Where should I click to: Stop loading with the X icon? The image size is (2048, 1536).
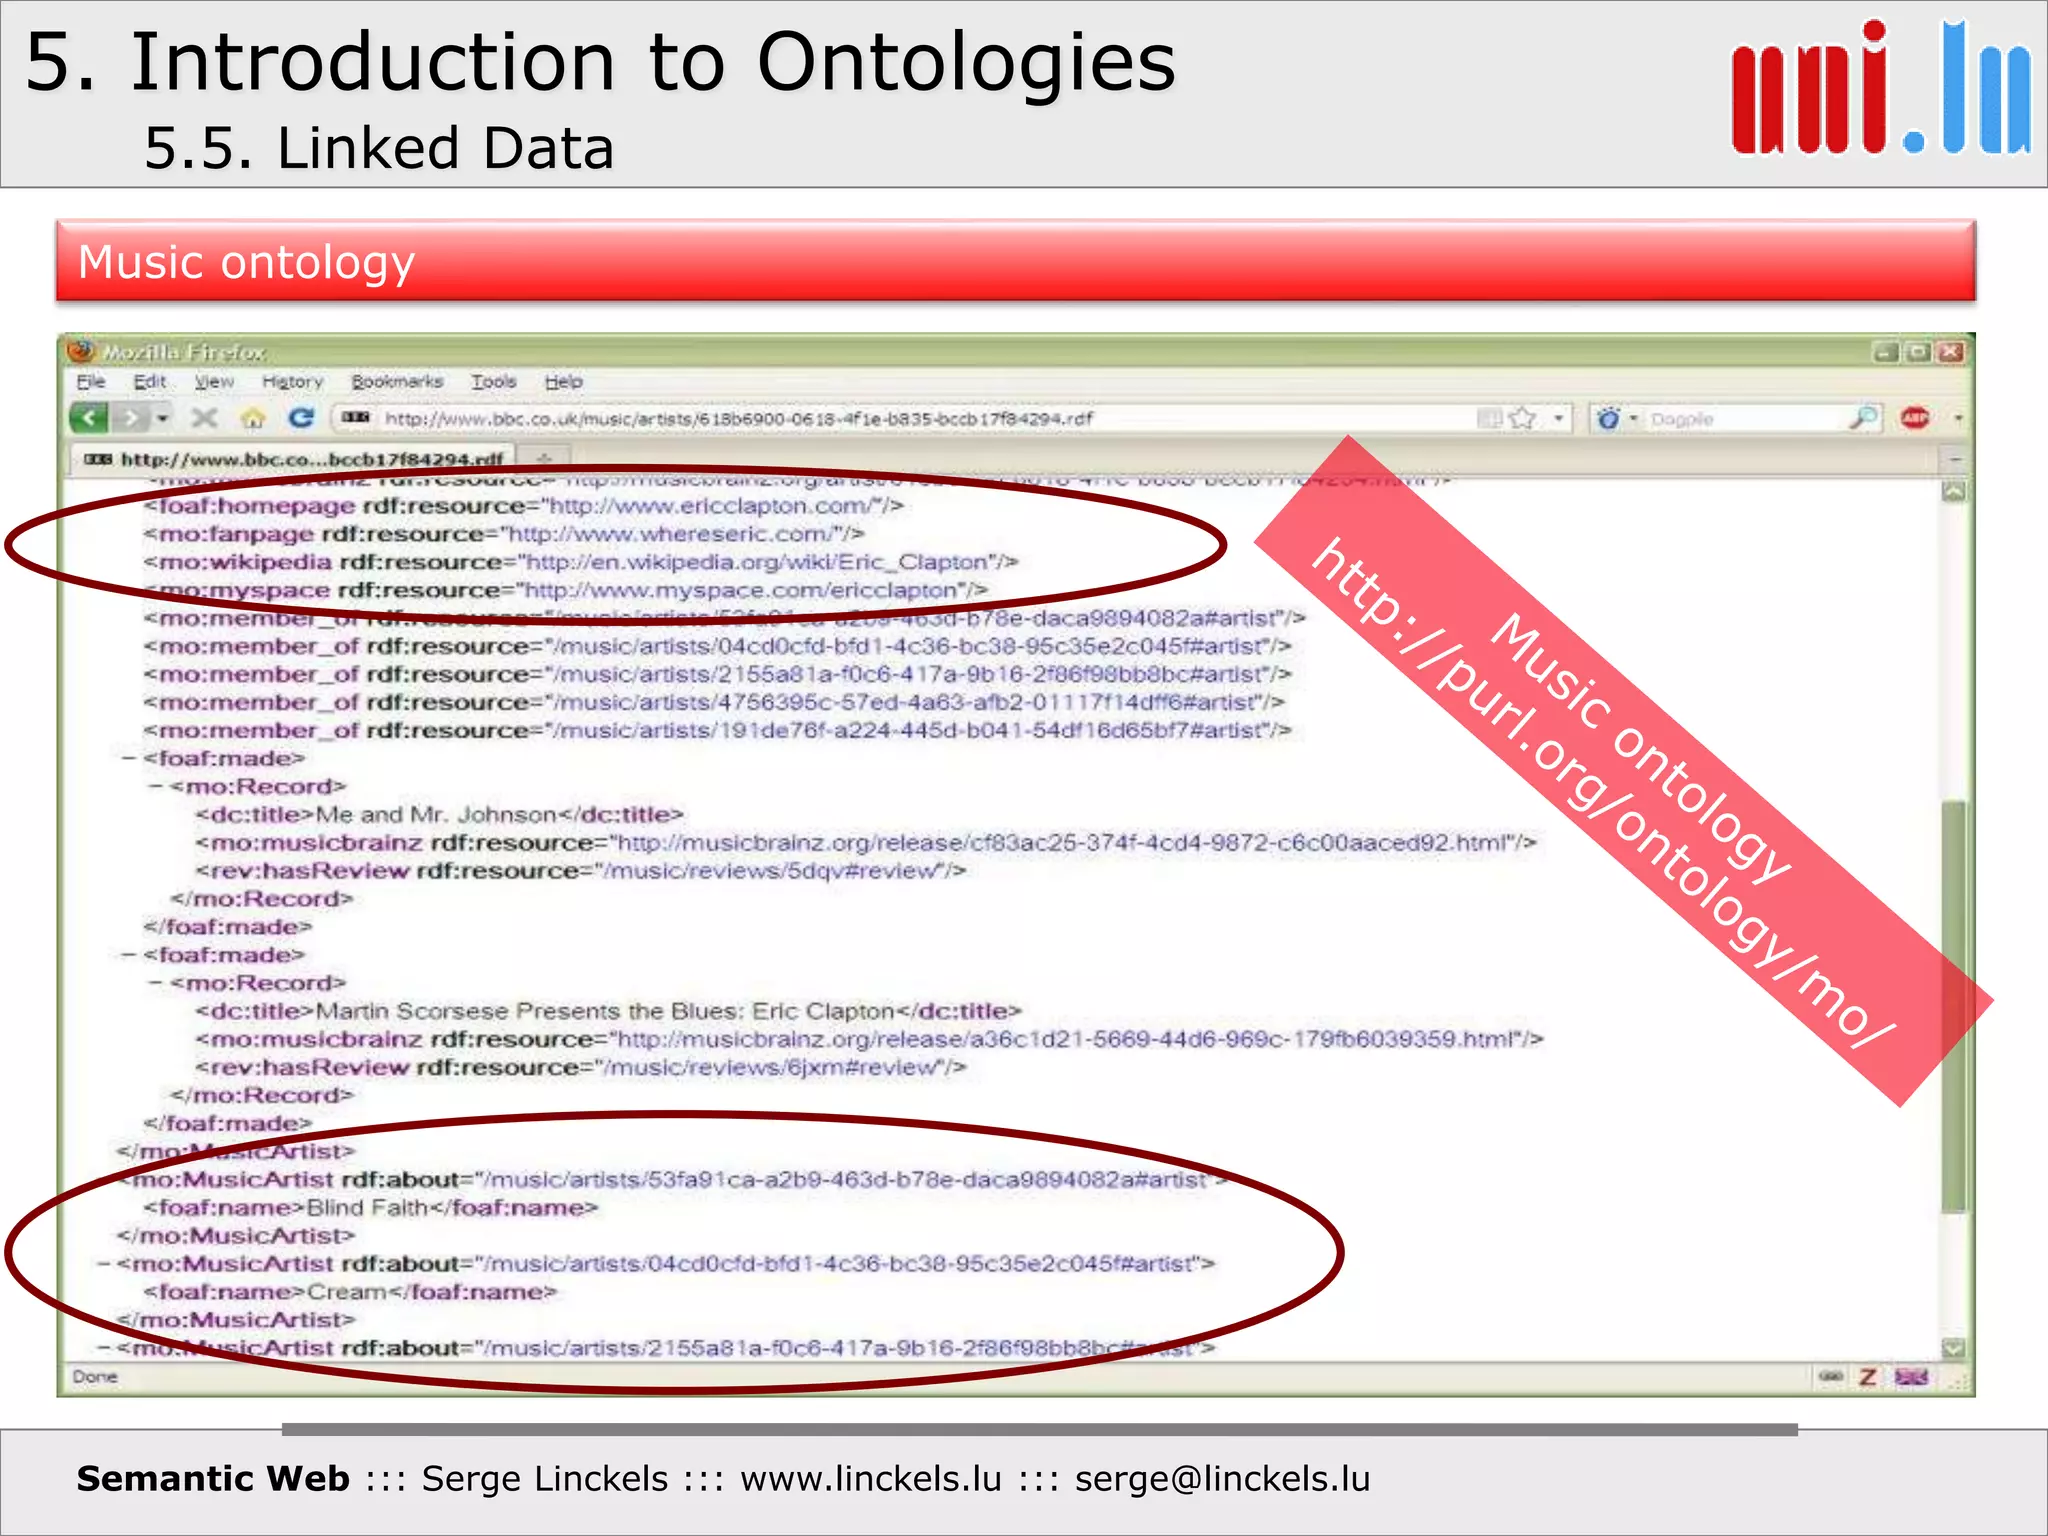205,417
